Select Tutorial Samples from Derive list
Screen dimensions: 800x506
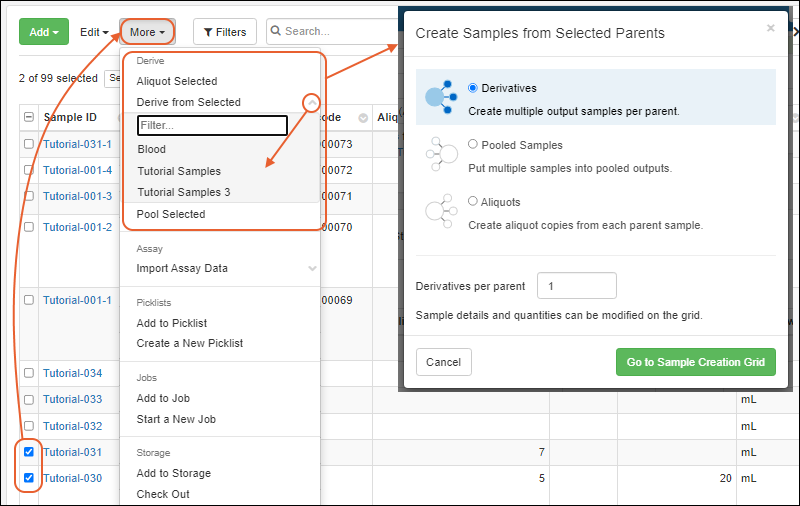click(x=179, y=171)
